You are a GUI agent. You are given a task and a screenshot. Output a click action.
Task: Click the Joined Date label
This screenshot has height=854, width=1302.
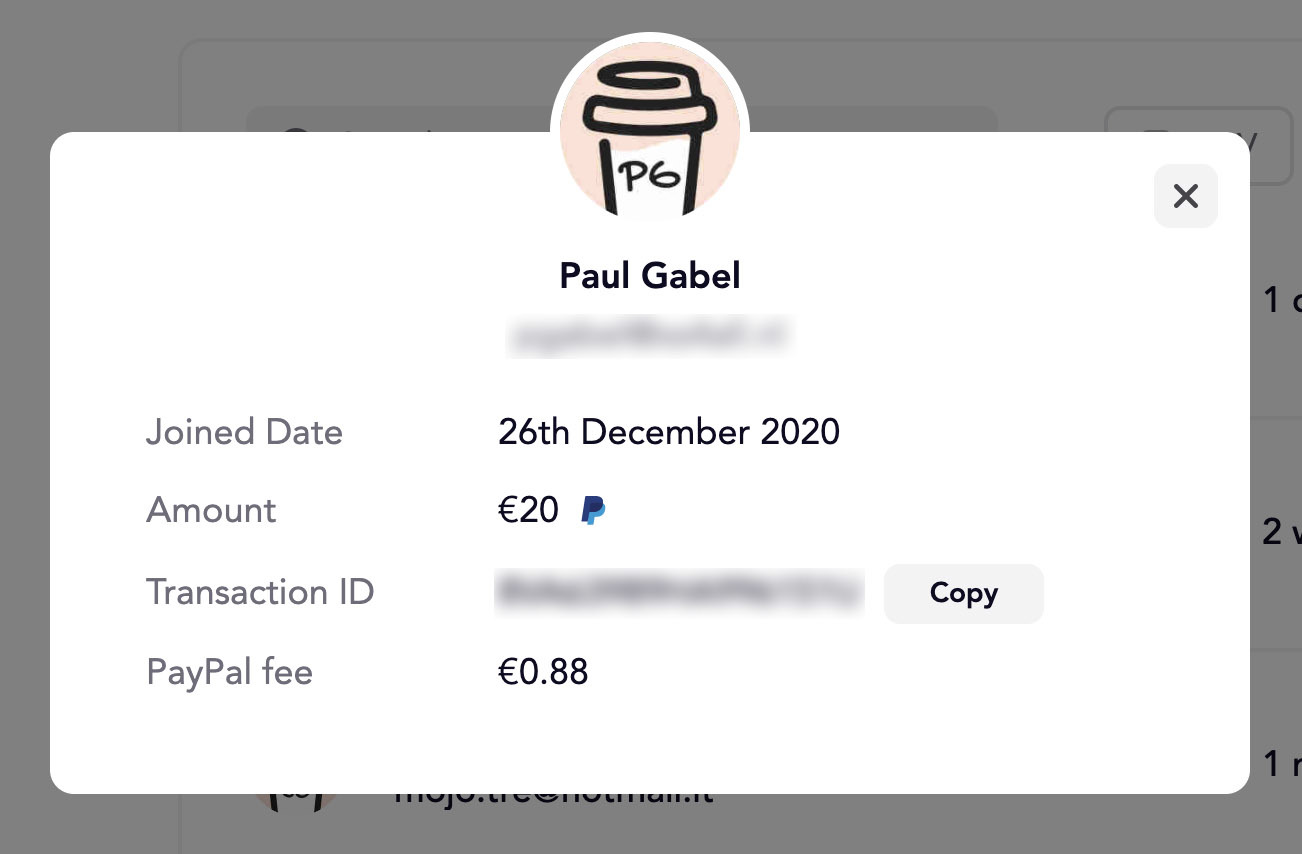point(245,432)
